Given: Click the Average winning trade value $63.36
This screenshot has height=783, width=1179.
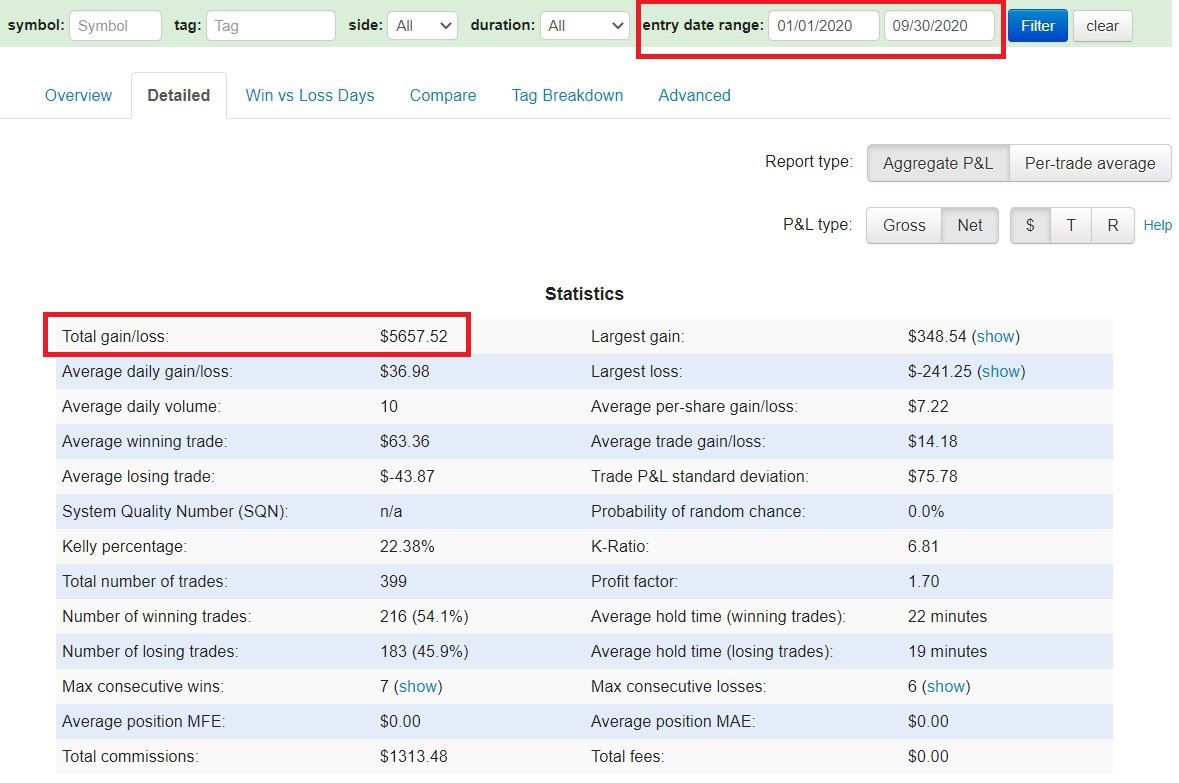Looking at the screenshot, I should 405,442.
